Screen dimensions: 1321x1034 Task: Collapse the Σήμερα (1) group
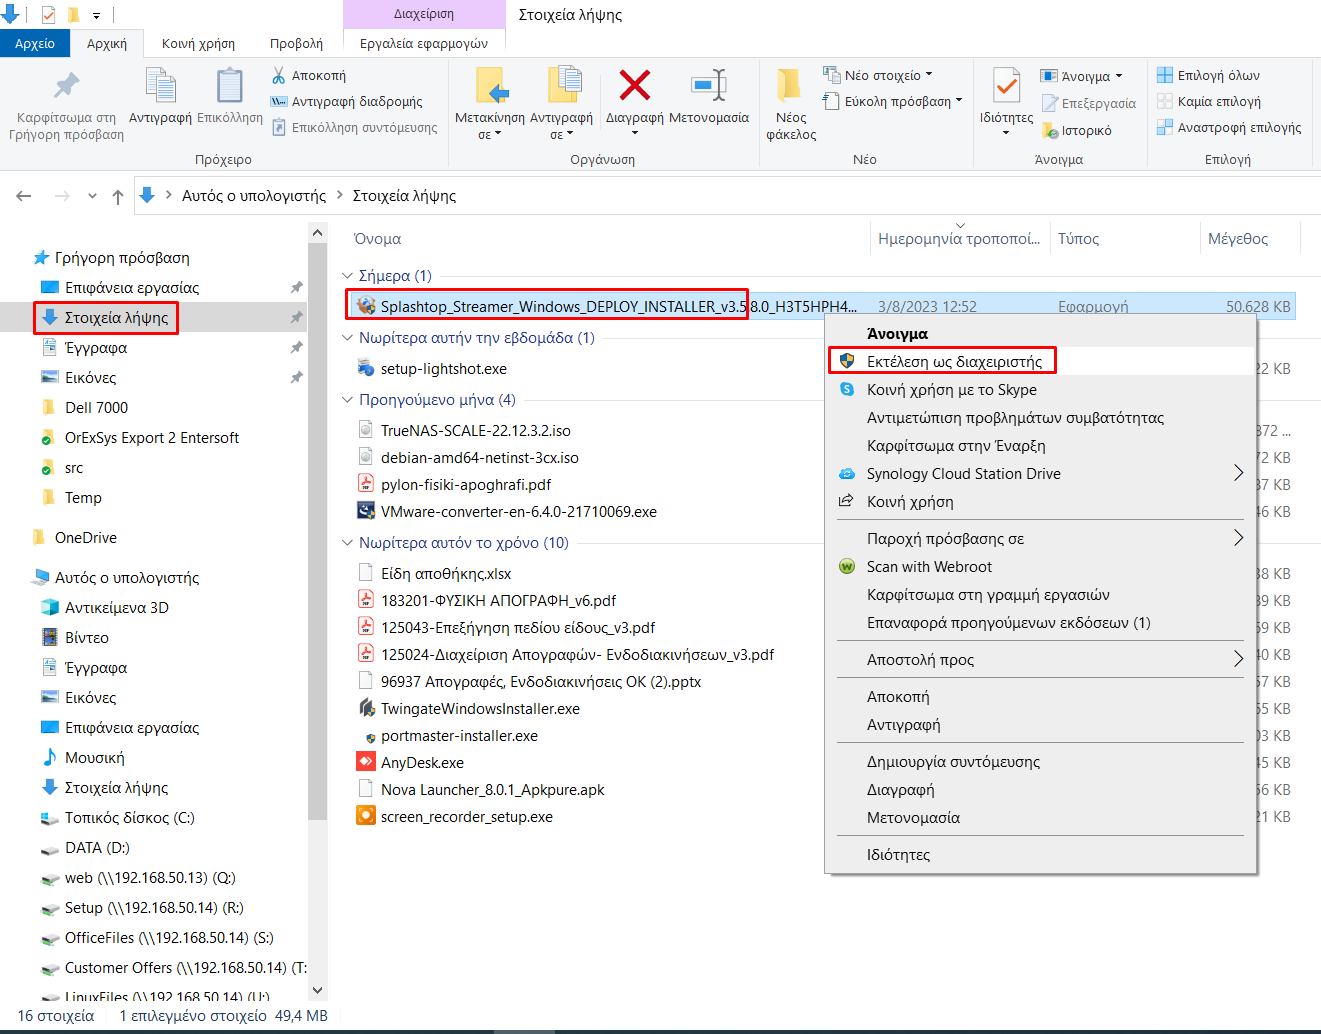tap(347, 276)
